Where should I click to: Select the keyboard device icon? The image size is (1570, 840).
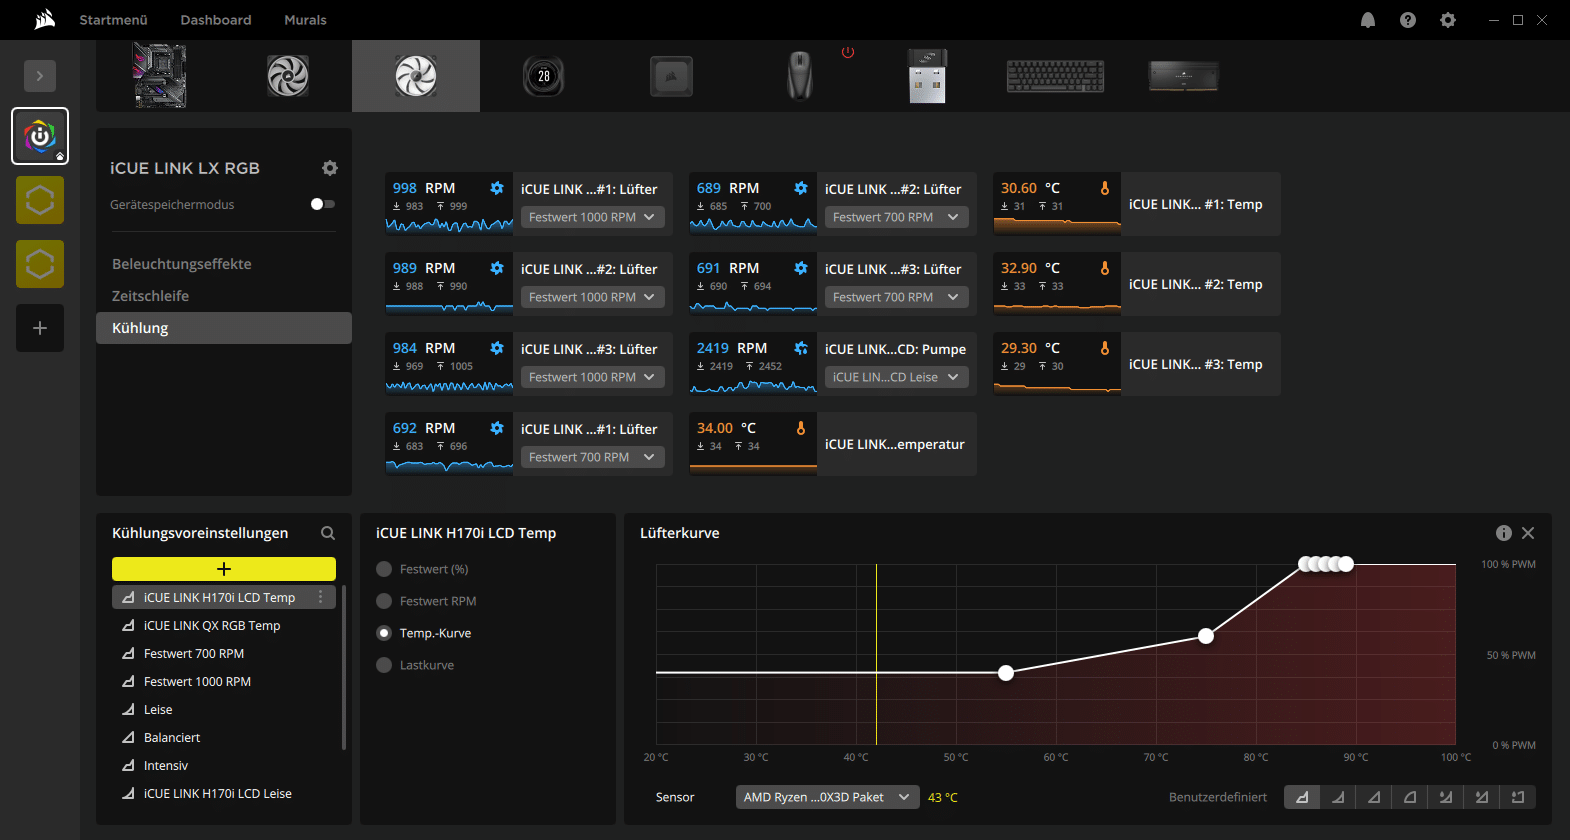(1055, 76)
